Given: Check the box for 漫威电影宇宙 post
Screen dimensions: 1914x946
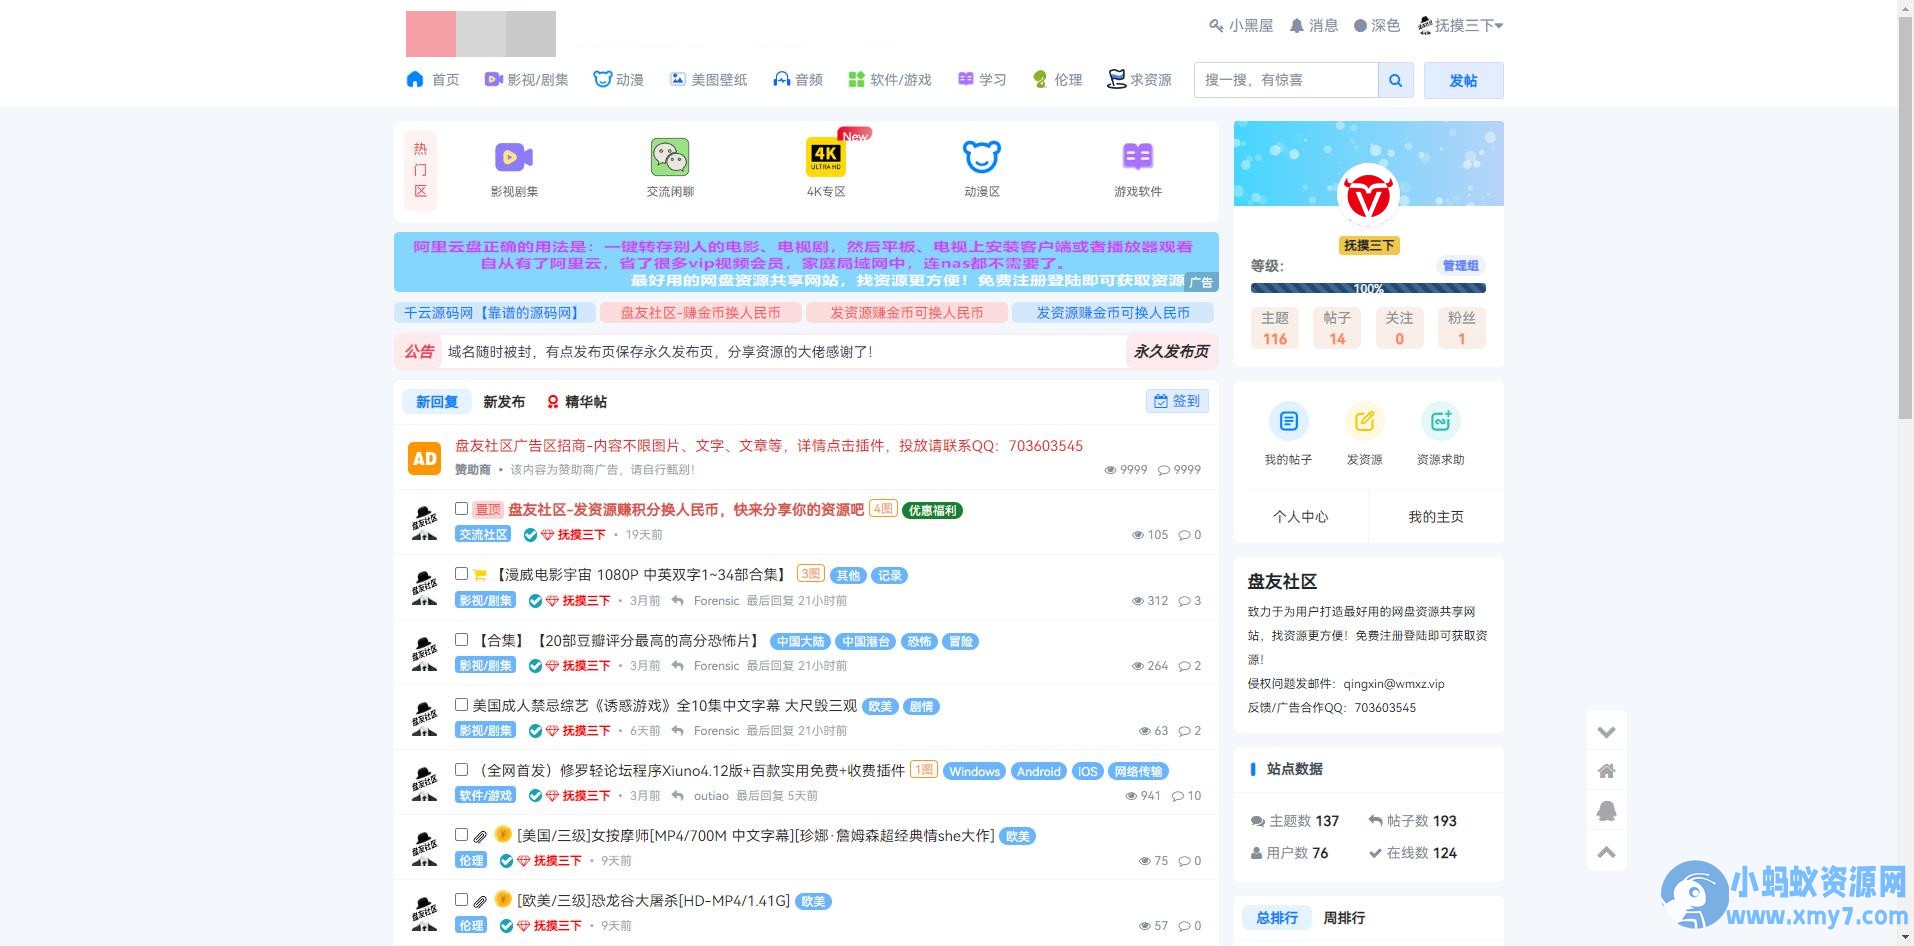Looking at the screenshot, I should click(x=461, y=573).
